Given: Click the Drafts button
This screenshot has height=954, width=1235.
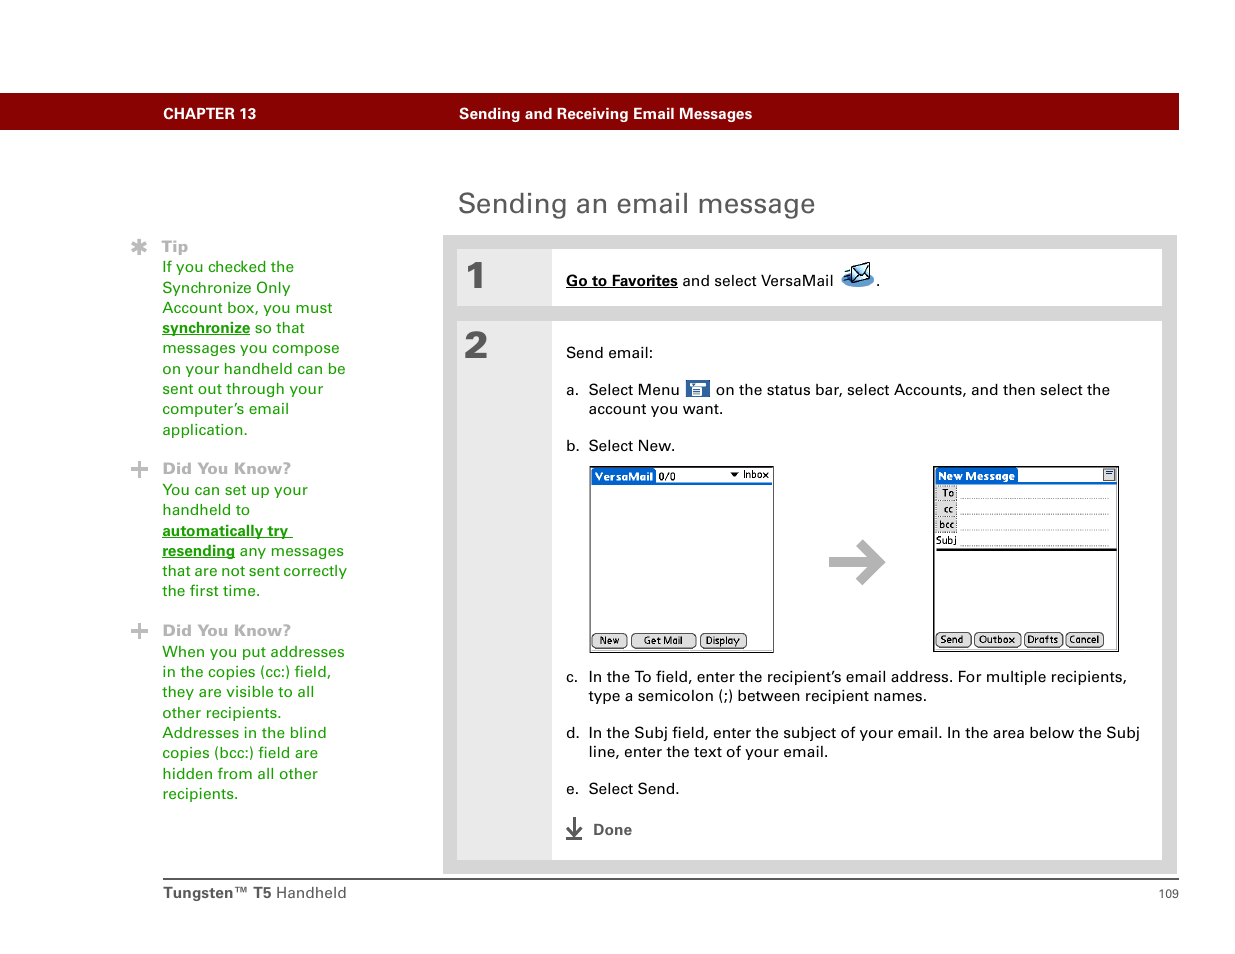Looking at the screenshot, I should point(1043,640).
